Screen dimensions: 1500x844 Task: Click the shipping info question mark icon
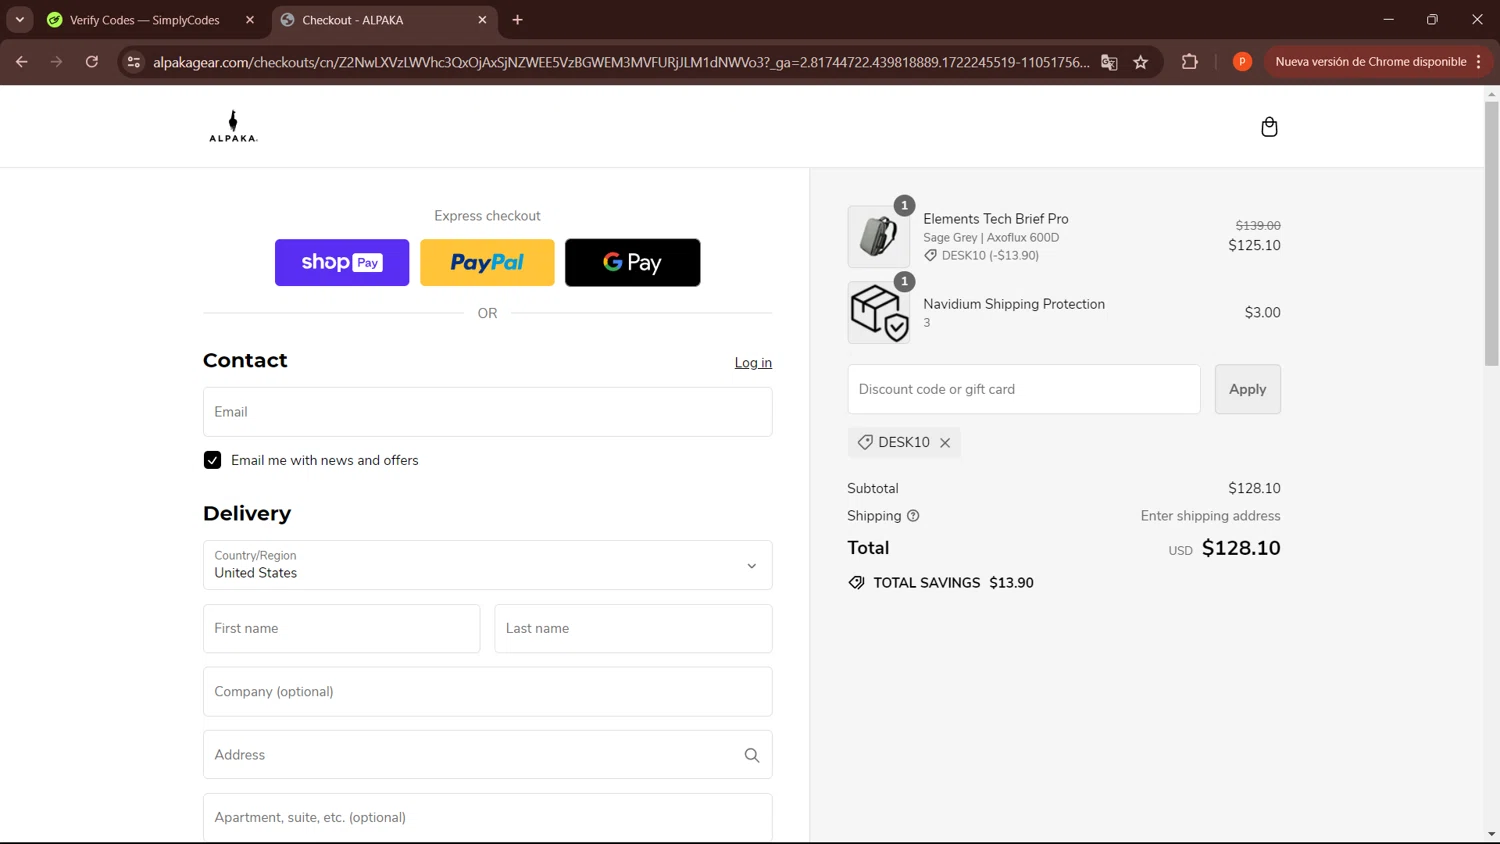click(913, 516)
